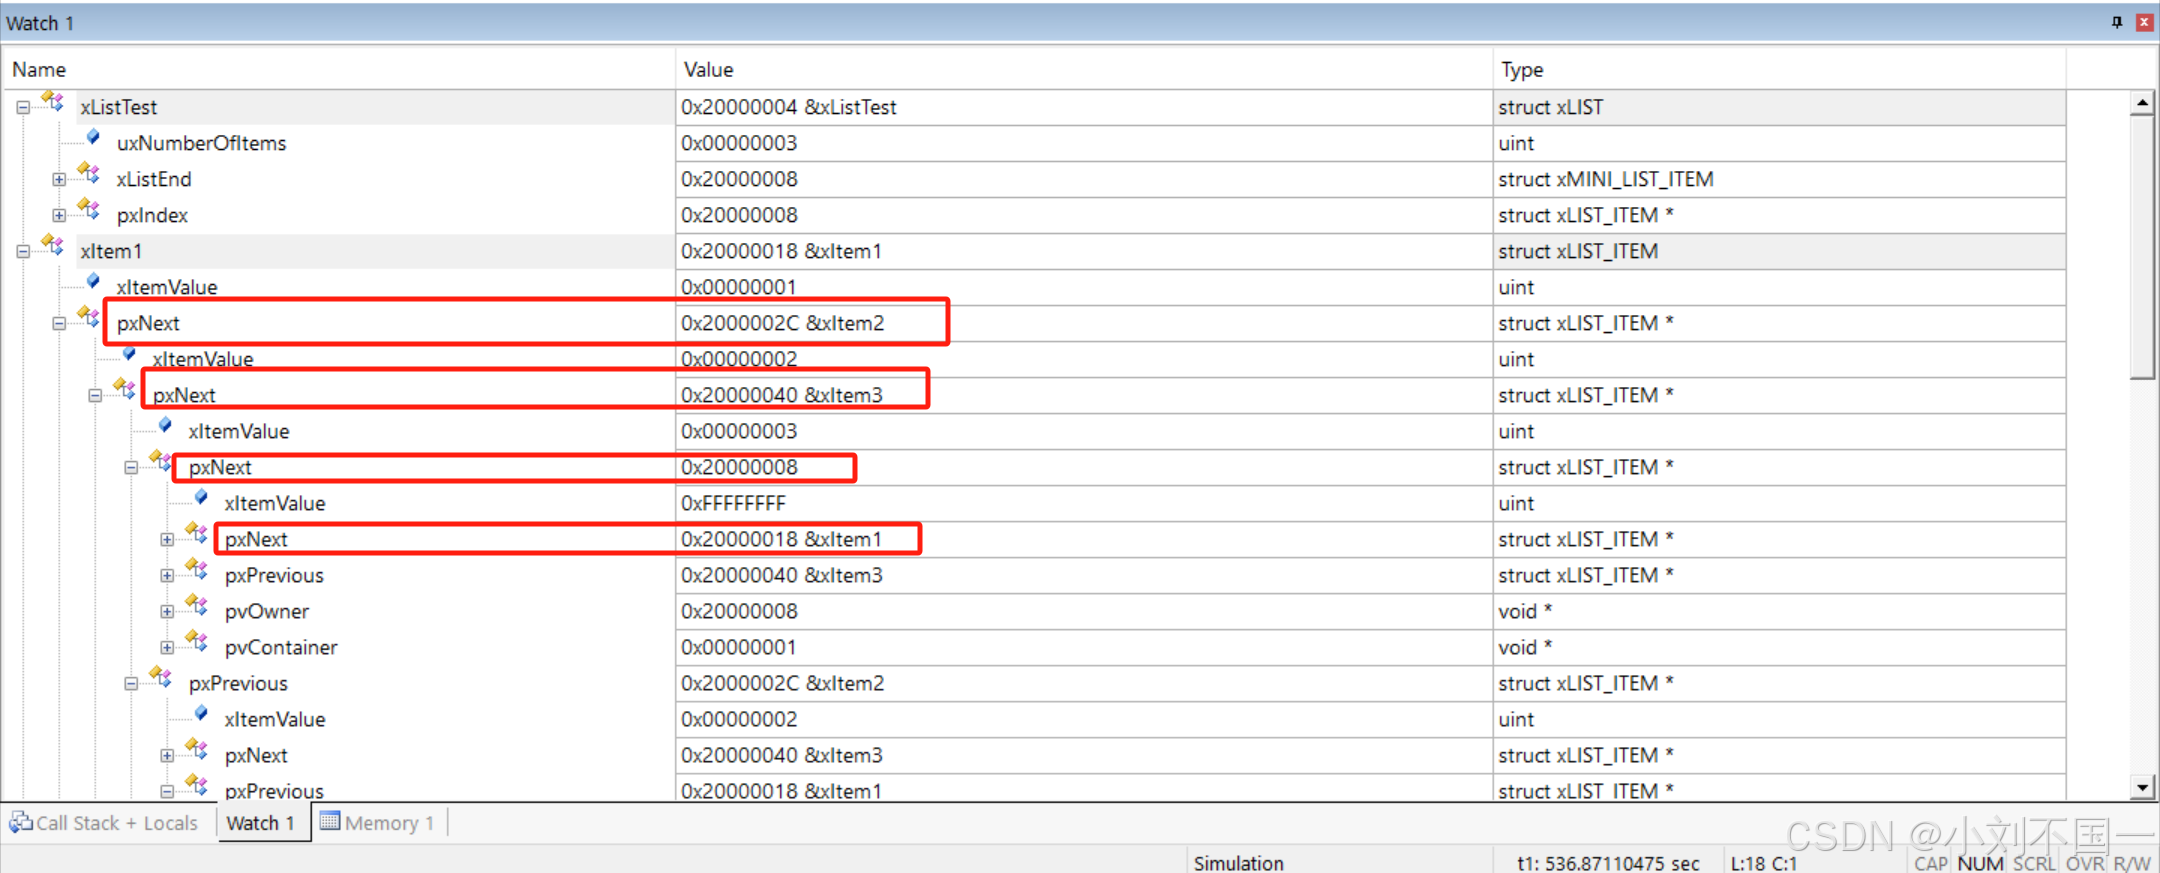2160x873 pixels.
Task: Select pvOwner value 0x20000008
Action: coord(739,611)
